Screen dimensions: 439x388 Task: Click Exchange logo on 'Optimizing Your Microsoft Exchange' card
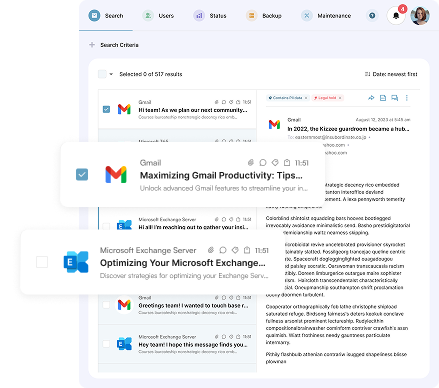tap(76, 262)
